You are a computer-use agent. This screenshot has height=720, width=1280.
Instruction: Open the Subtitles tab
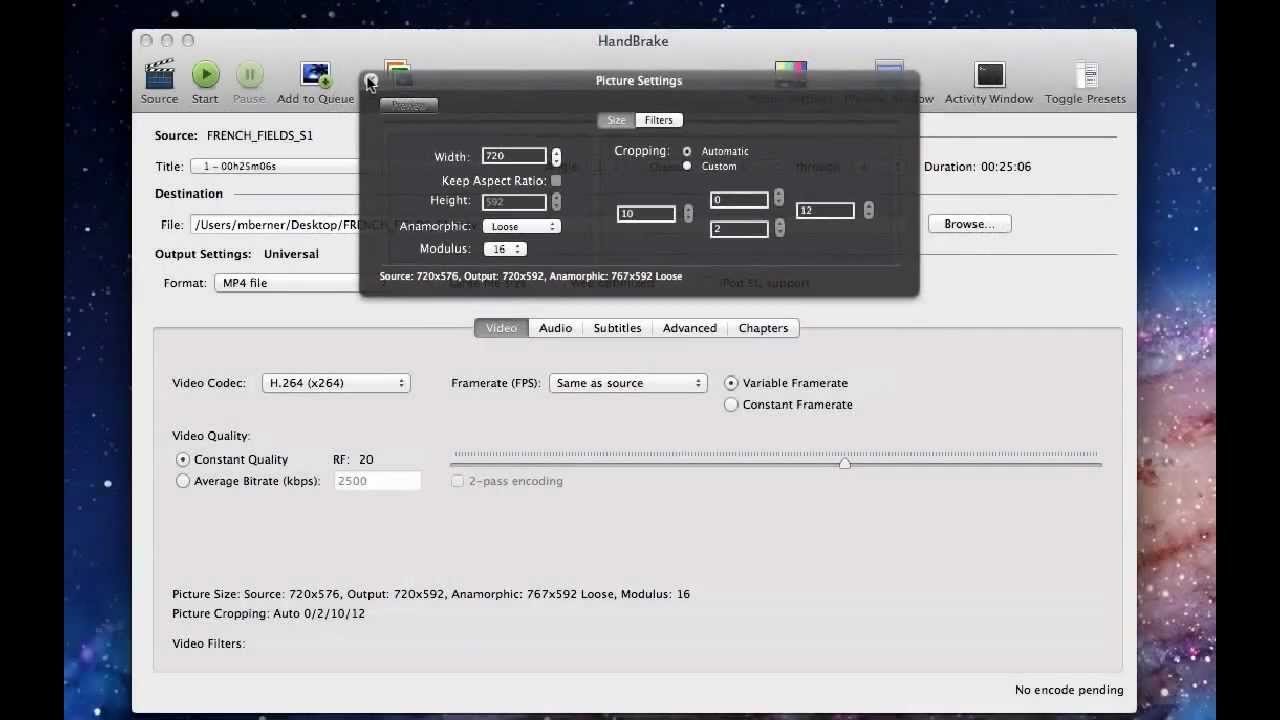click(617, 328)
